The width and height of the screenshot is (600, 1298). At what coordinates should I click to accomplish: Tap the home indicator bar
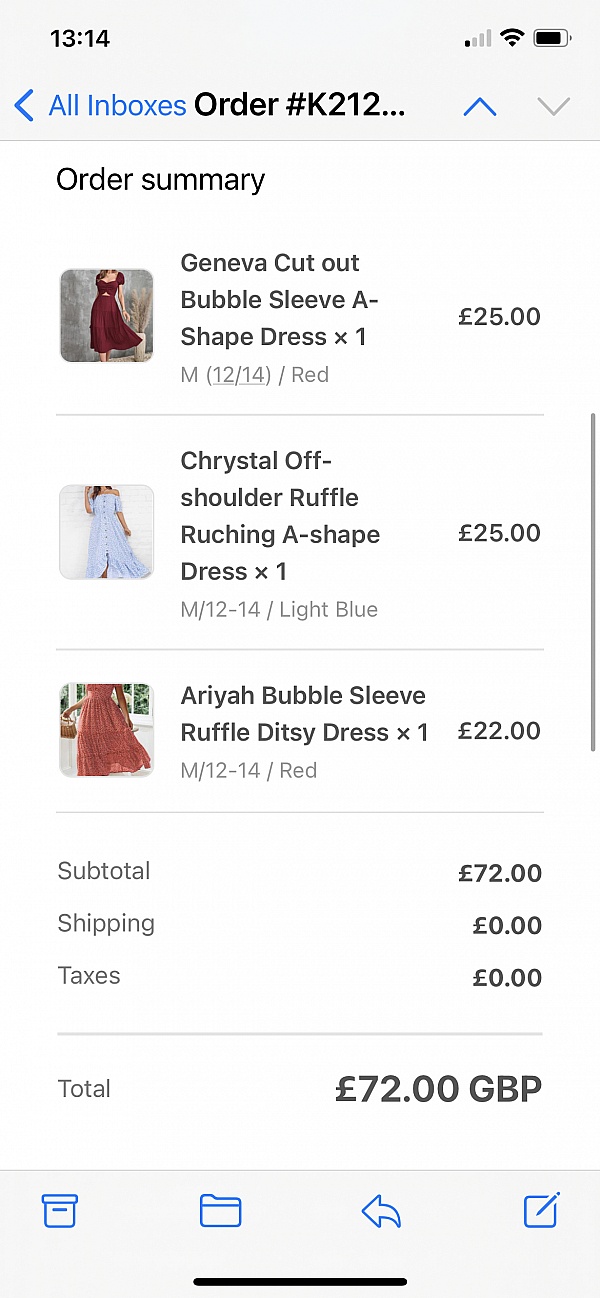[300, 1282]
